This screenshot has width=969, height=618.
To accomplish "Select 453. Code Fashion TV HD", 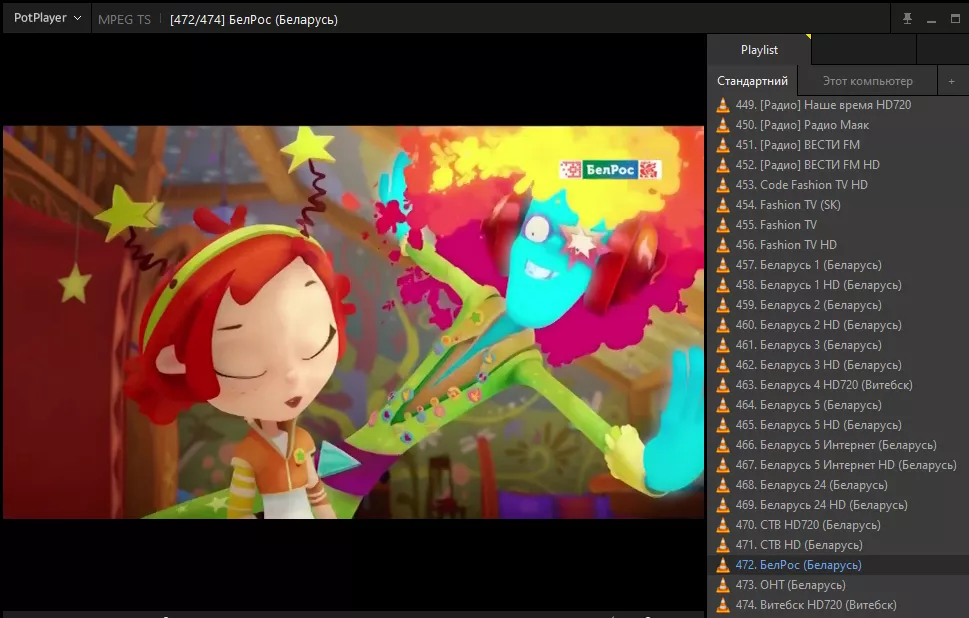I will (x=838, y=185).
